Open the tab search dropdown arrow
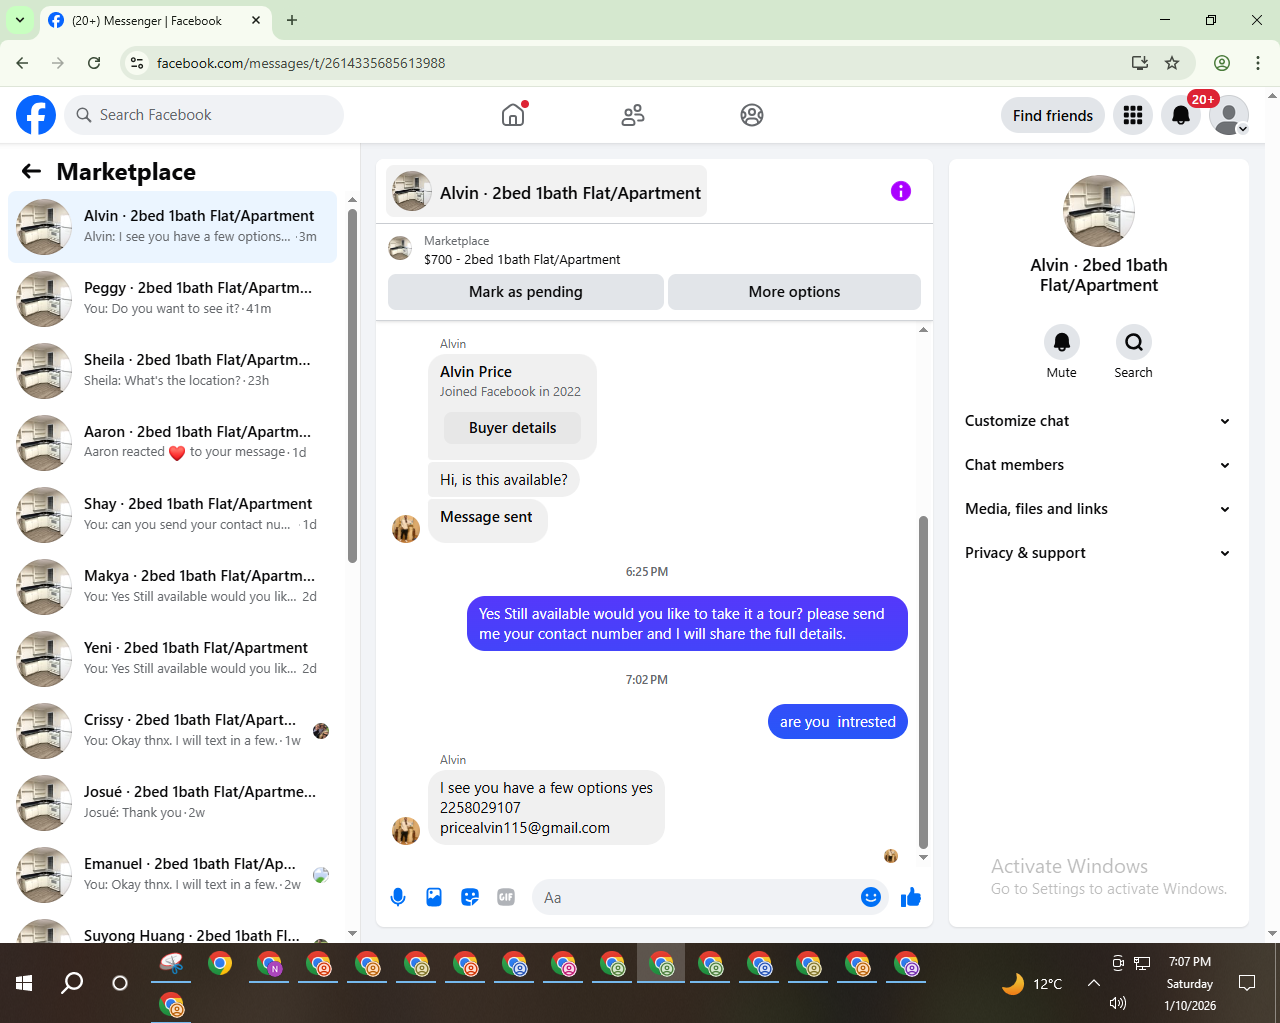This screenshot has height=1023, width=1280. [x=20, y=20]
